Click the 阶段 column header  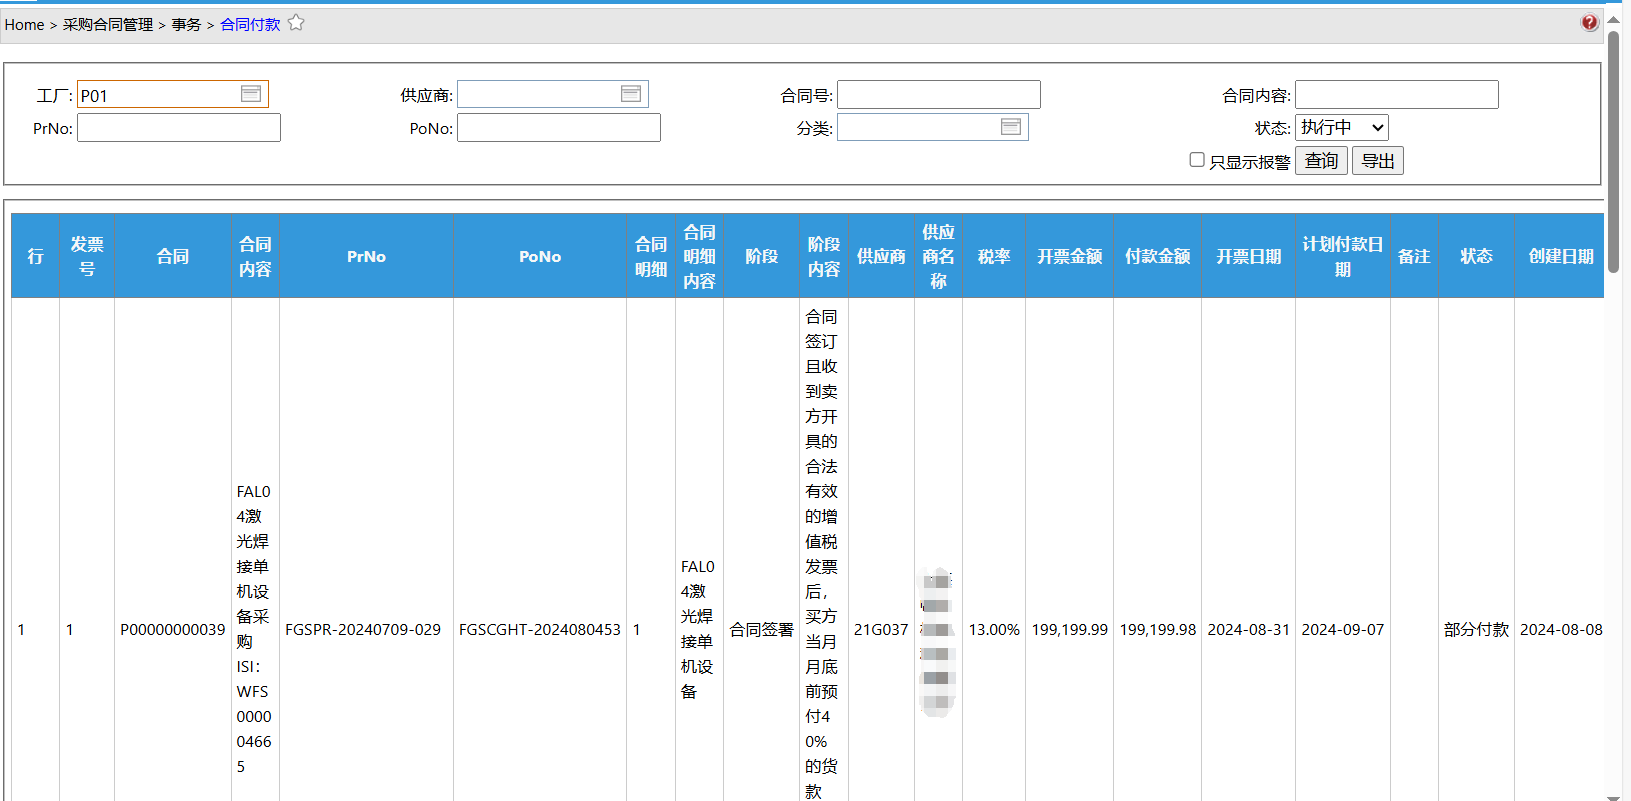pos(761,256)
